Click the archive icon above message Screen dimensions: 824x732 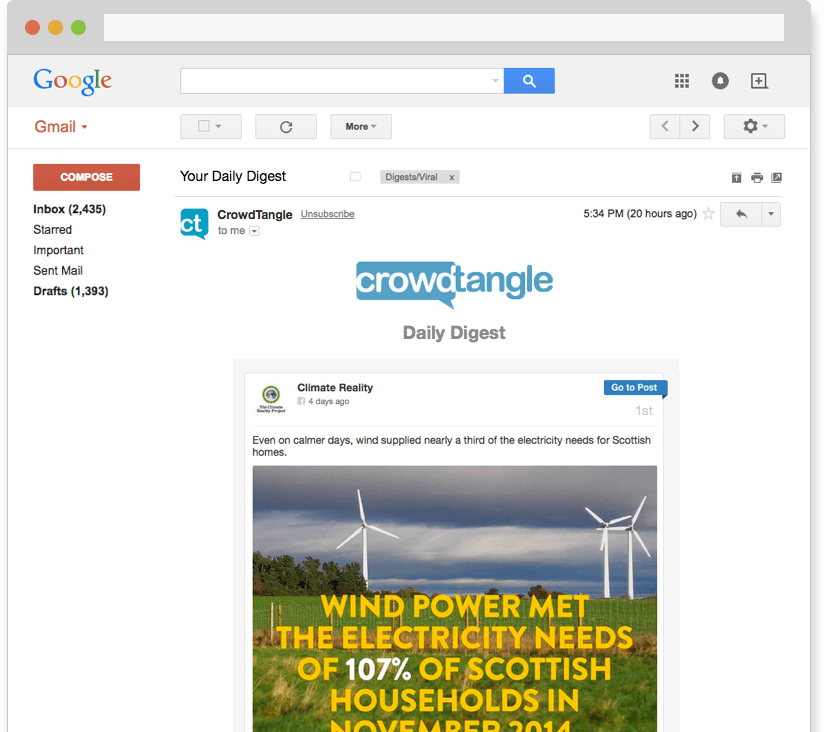point(736,178)
